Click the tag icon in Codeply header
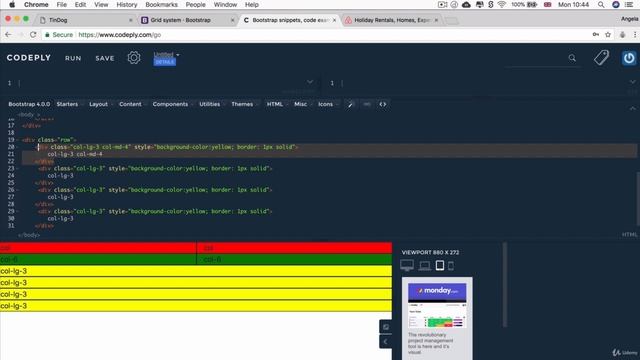Image resolution: width=640 pixels, height=360 pixels. tap(601, 58)
